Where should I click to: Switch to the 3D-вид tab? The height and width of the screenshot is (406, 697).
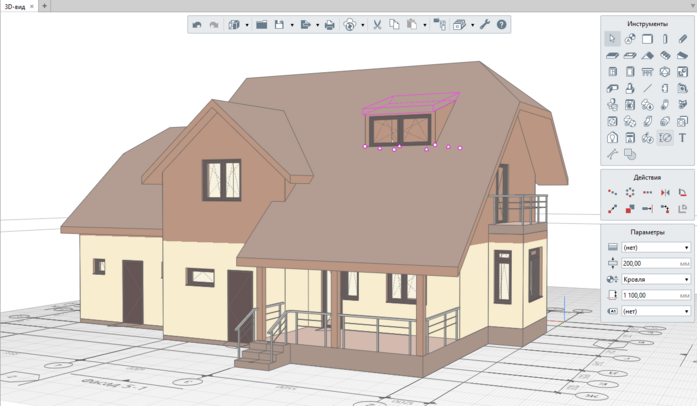click(x=16, y=6)
